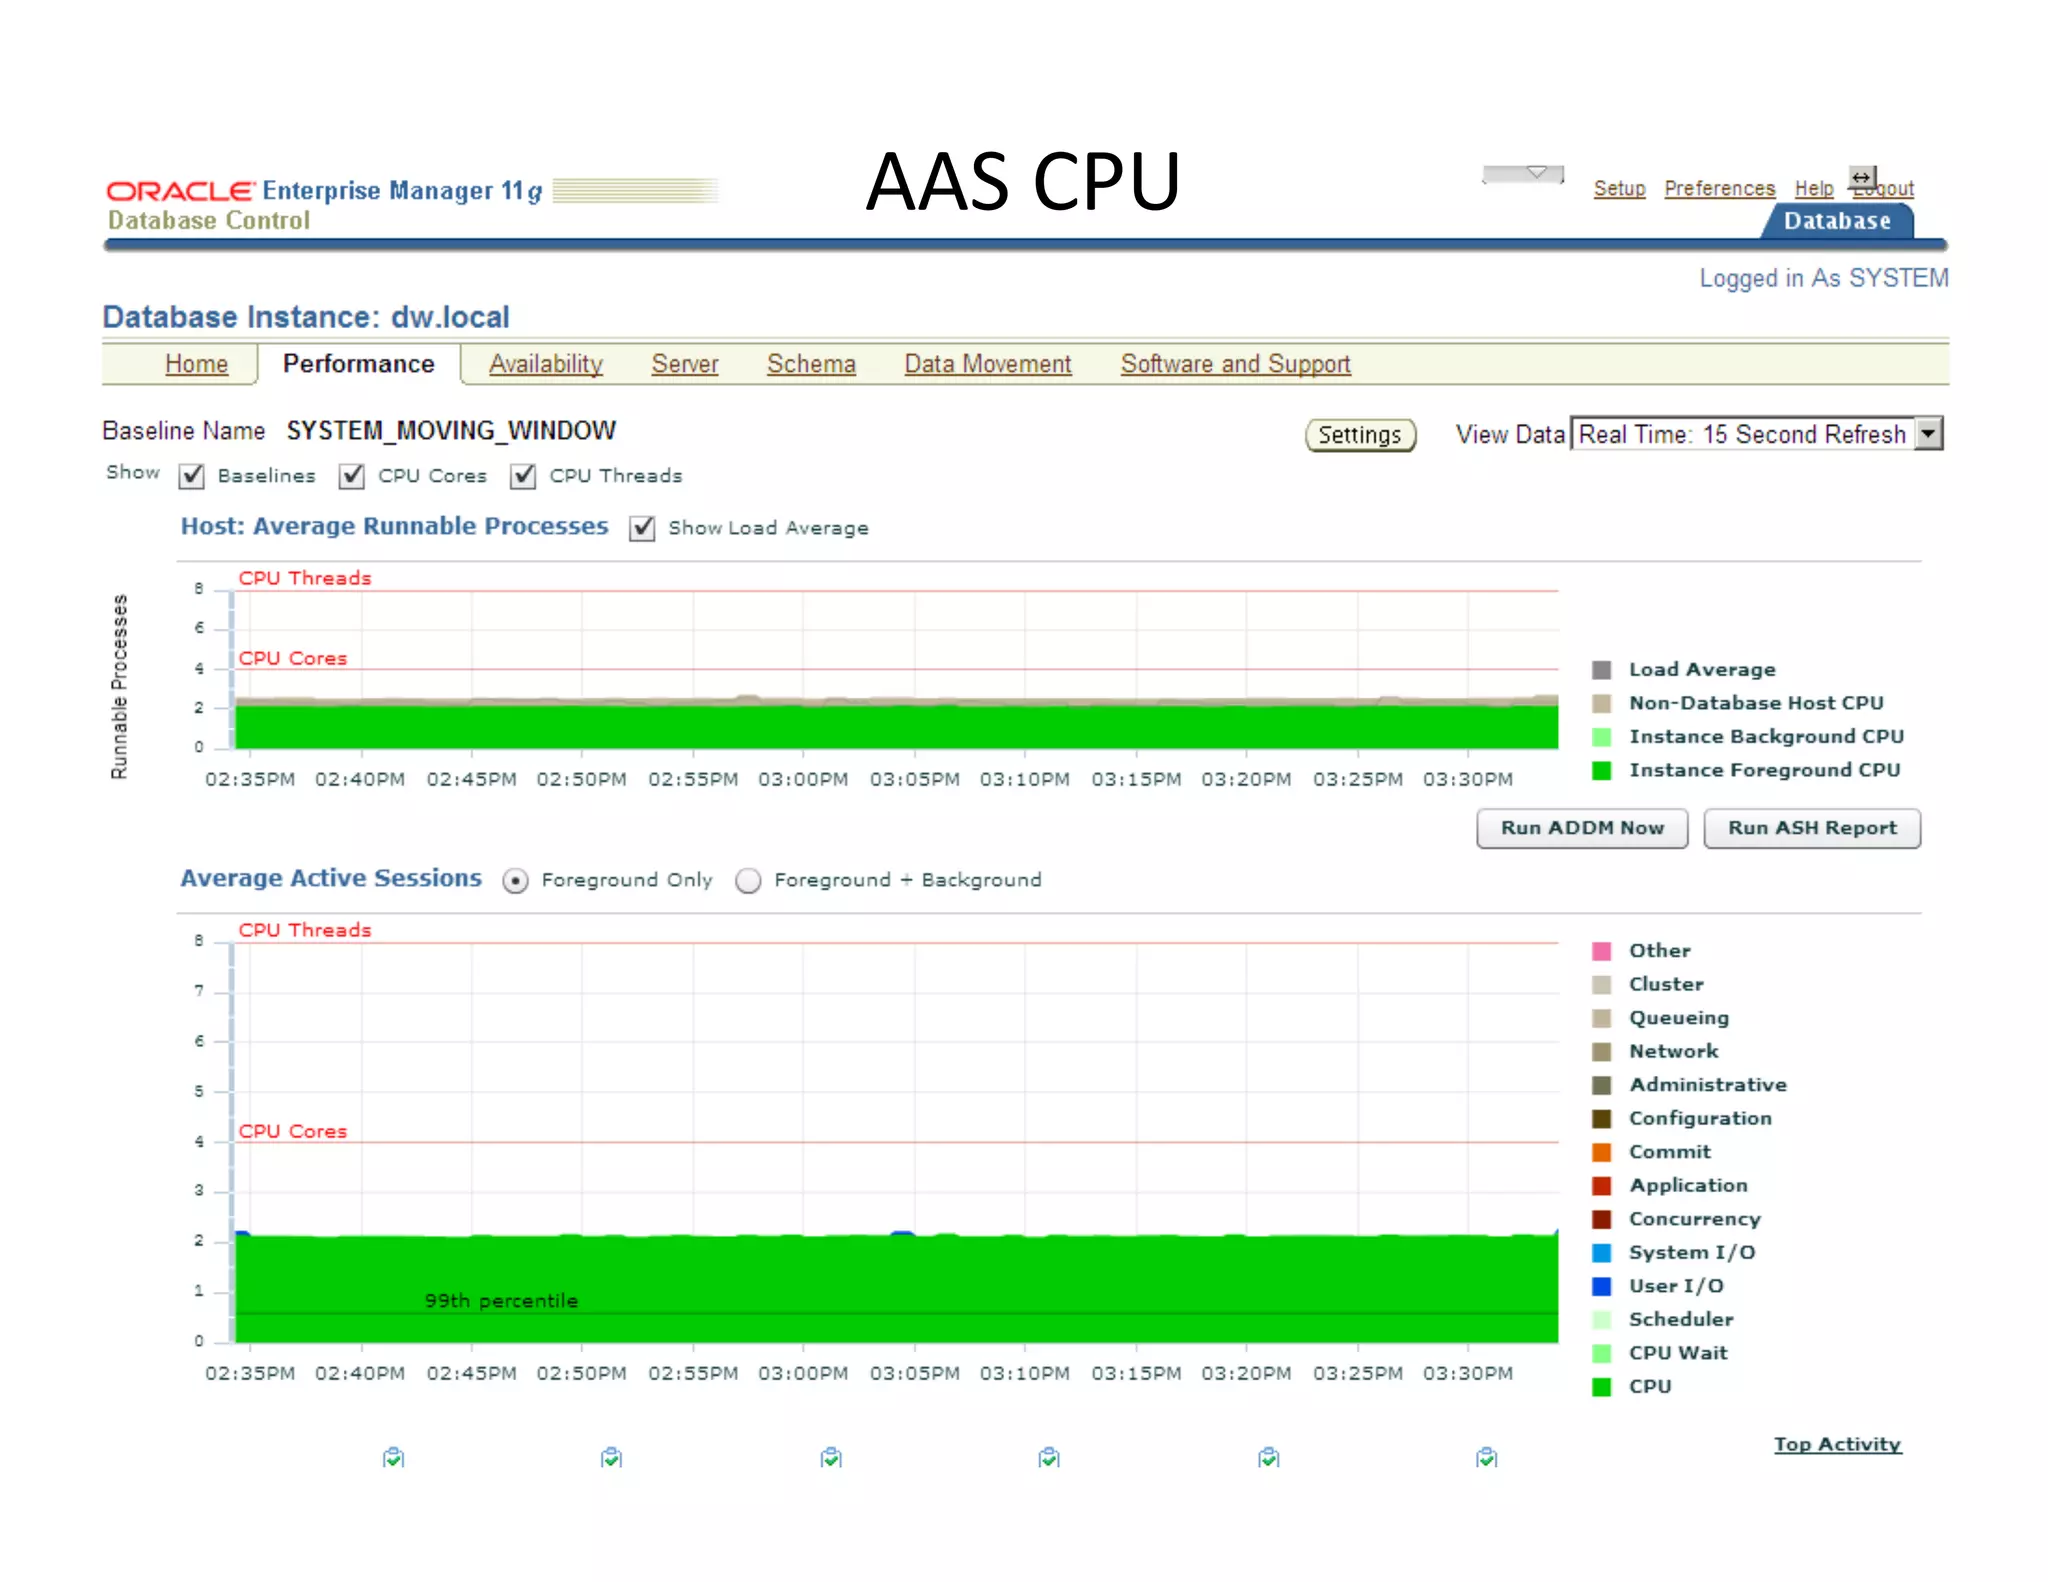Viewport: 2048px width, 1582px height.
Task: Click the Instance Foreground CPU legend swatch
Action: [x=1602, y=770]
